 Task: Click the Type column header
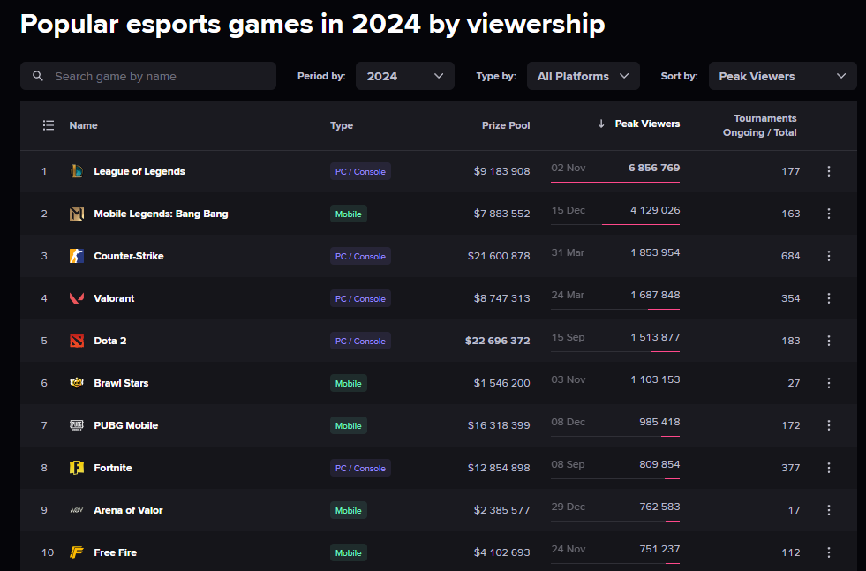(x=341, y=125)
